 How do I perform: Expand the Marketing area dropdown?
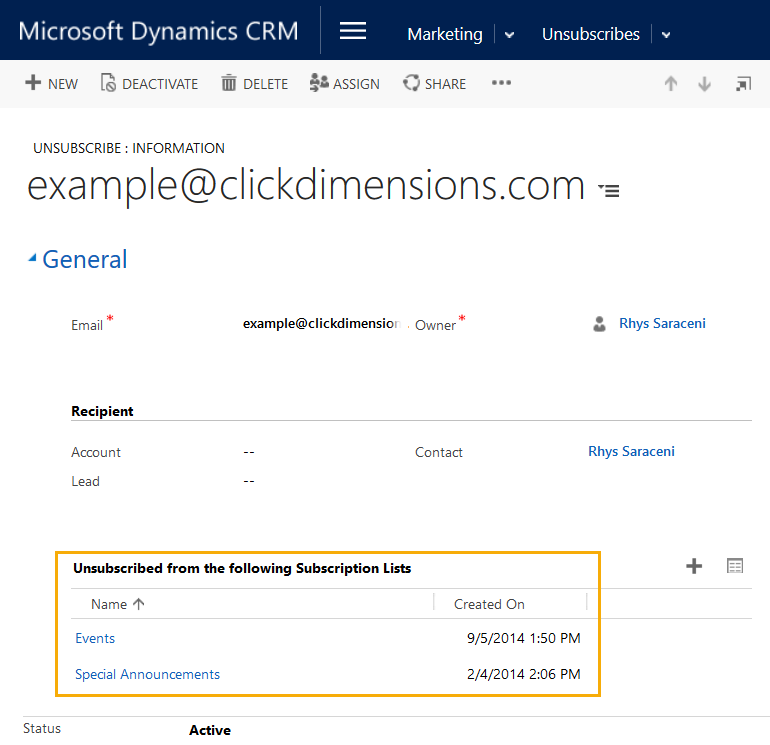pos(509,35)
